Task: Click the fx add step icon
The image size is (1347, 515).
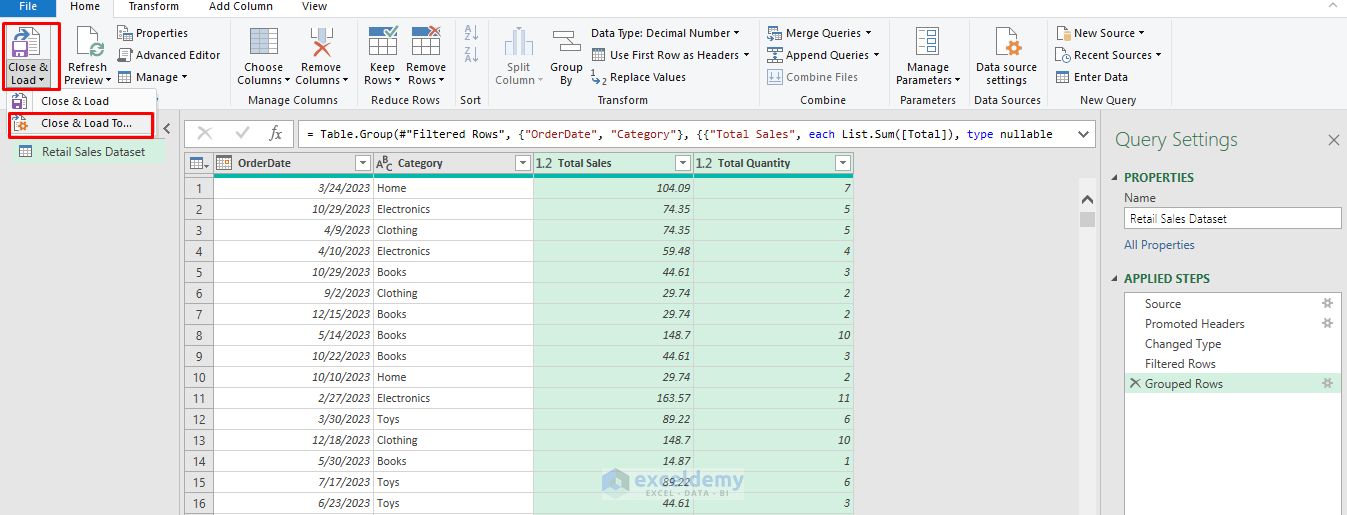Action: click(276, 133)
